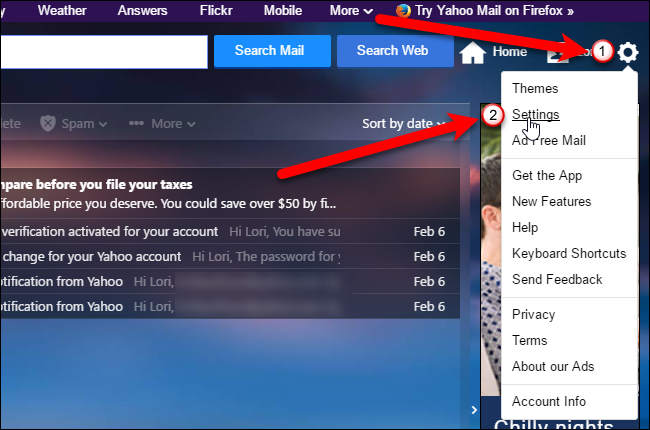Open Flickr in top navigation
The image size is (650, 430).
(216, 10)
